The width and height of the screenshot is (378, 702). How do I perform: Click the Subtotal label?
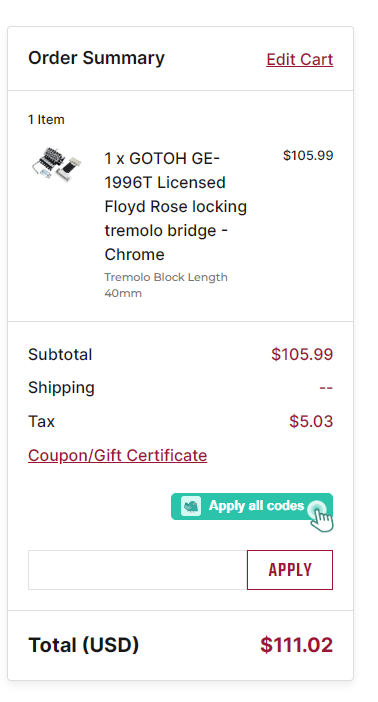[x=60, y=354]
